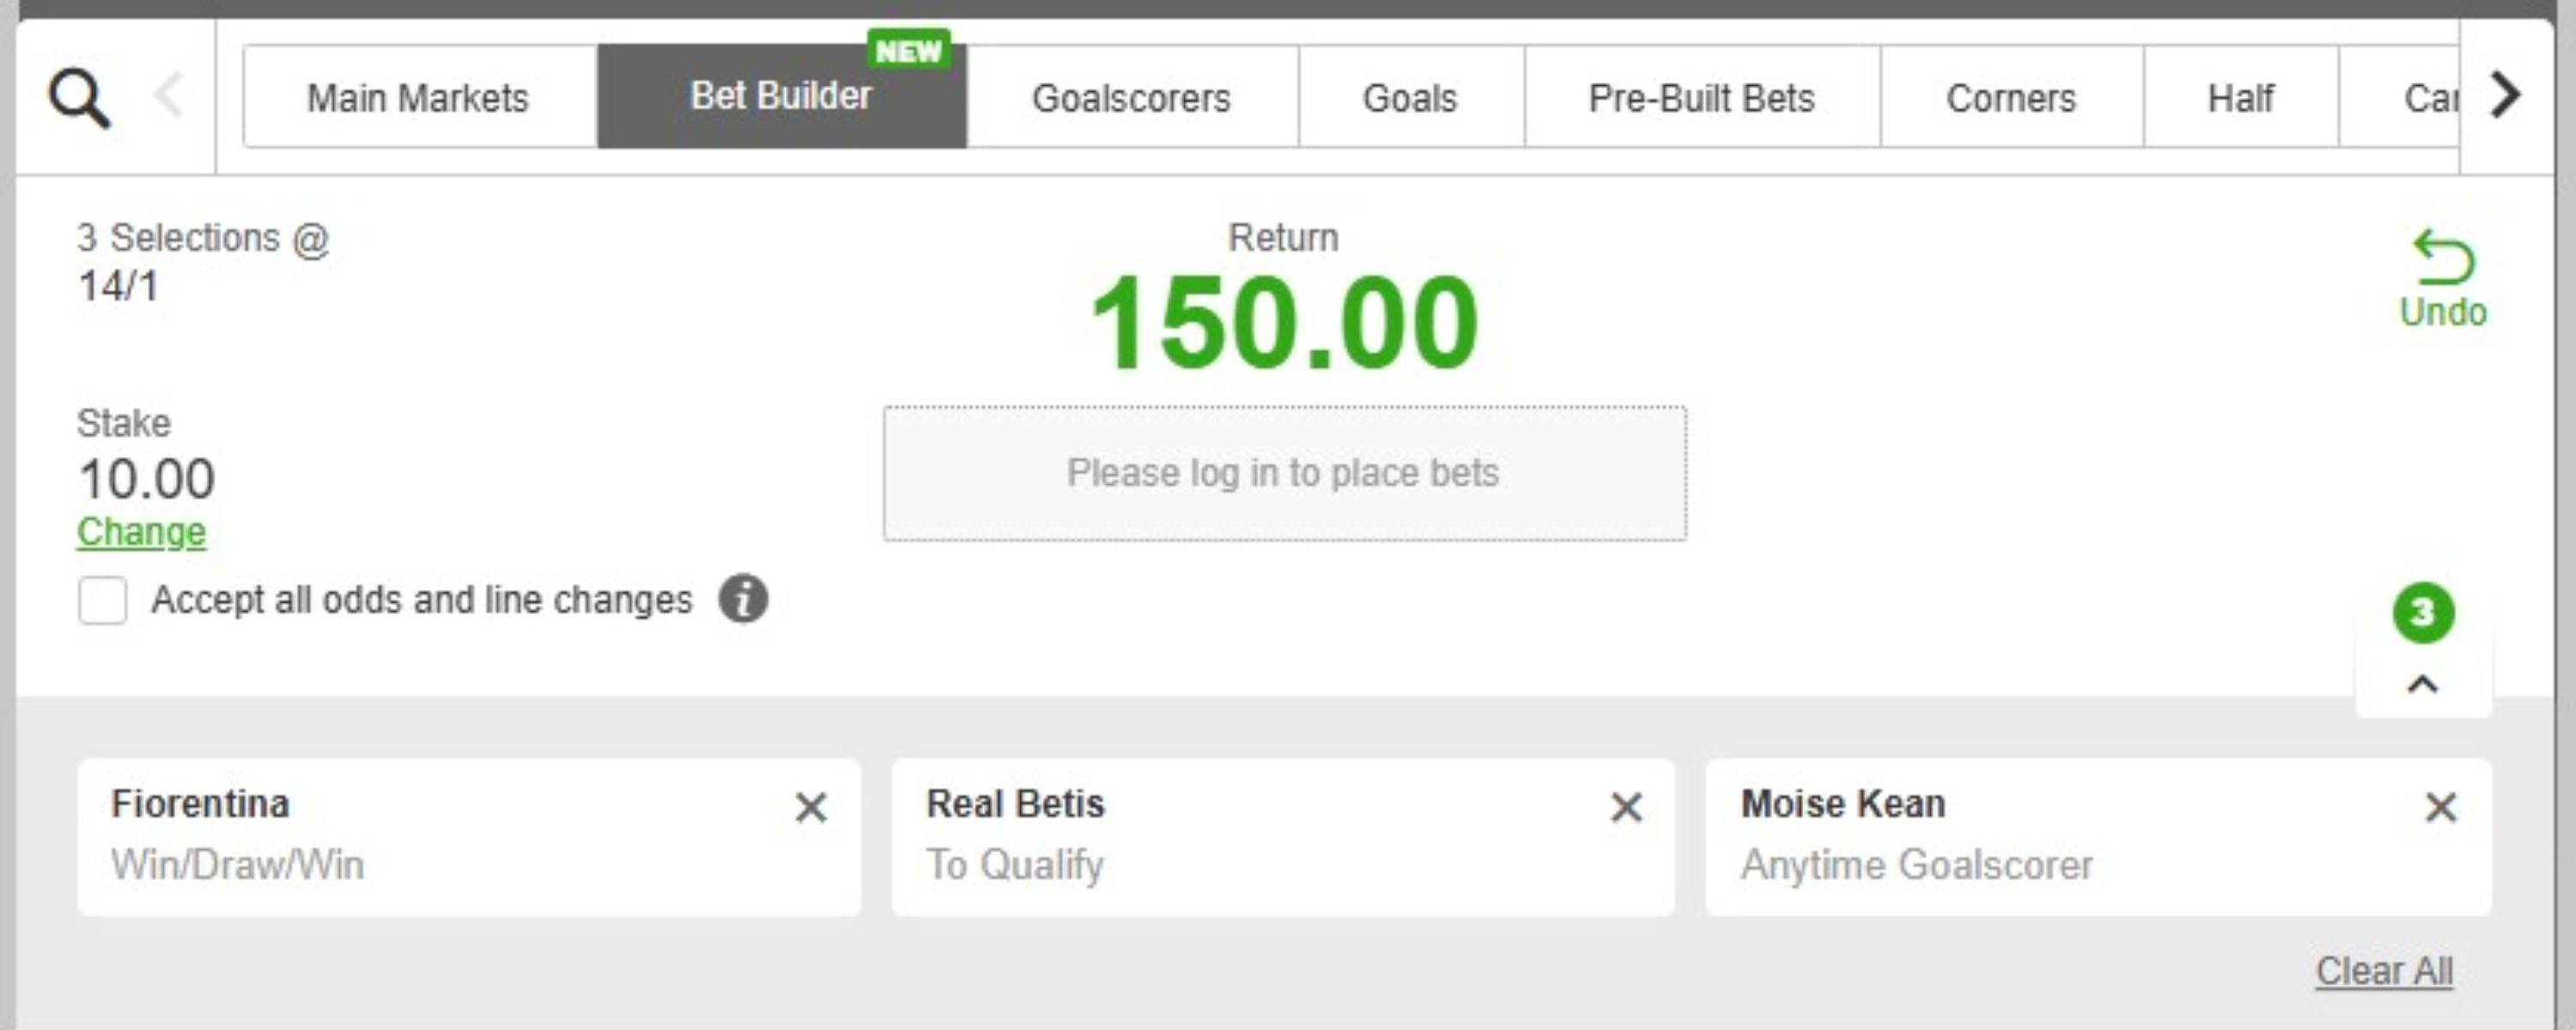Open the Goalscorers tab

(x=1131, y=98)
